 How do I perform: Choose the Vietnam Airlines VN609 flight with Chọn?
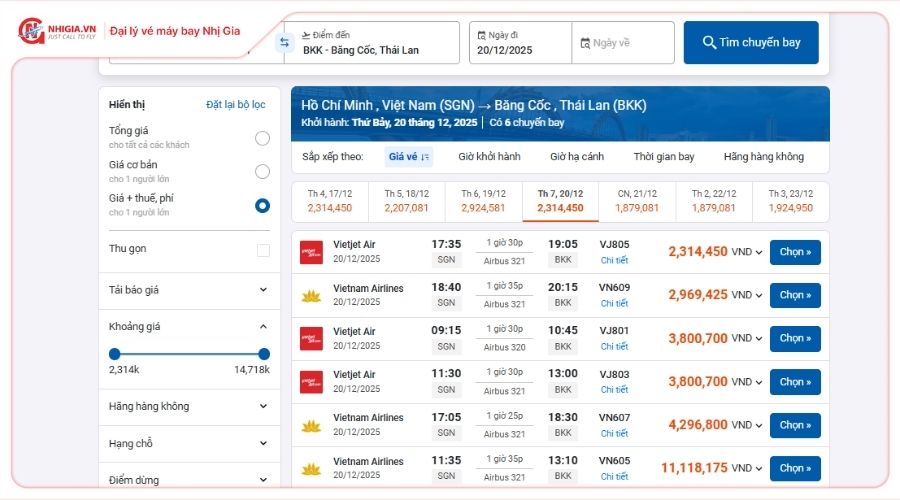[x=795, y=295]
